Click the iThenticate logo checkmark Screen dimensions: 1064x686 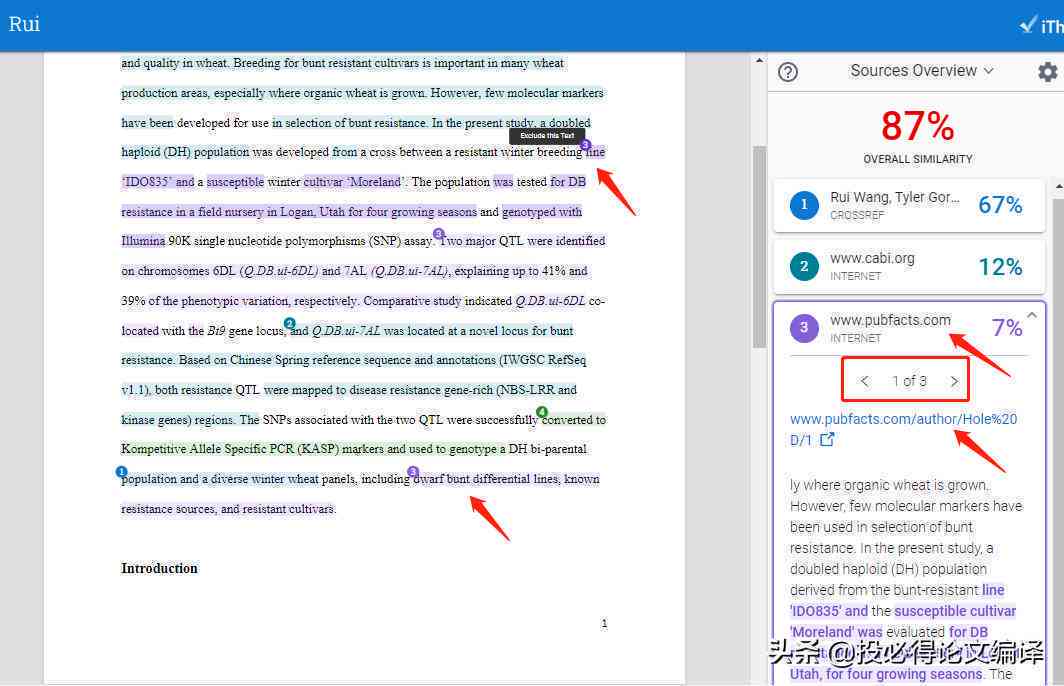(x=1029, y=24)
